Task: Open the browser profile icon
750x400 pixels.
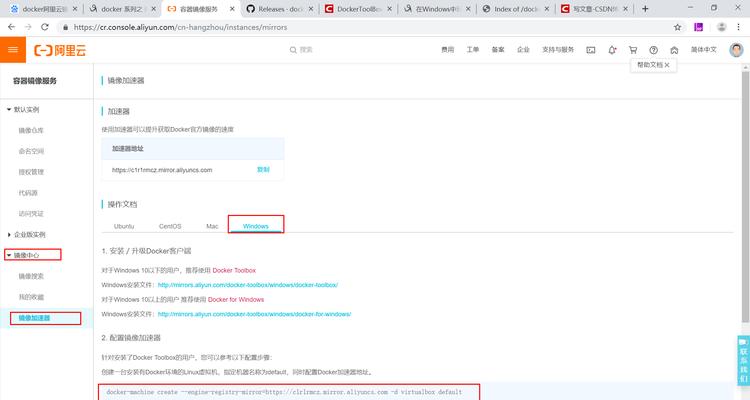Action: (x=721, y=27)
